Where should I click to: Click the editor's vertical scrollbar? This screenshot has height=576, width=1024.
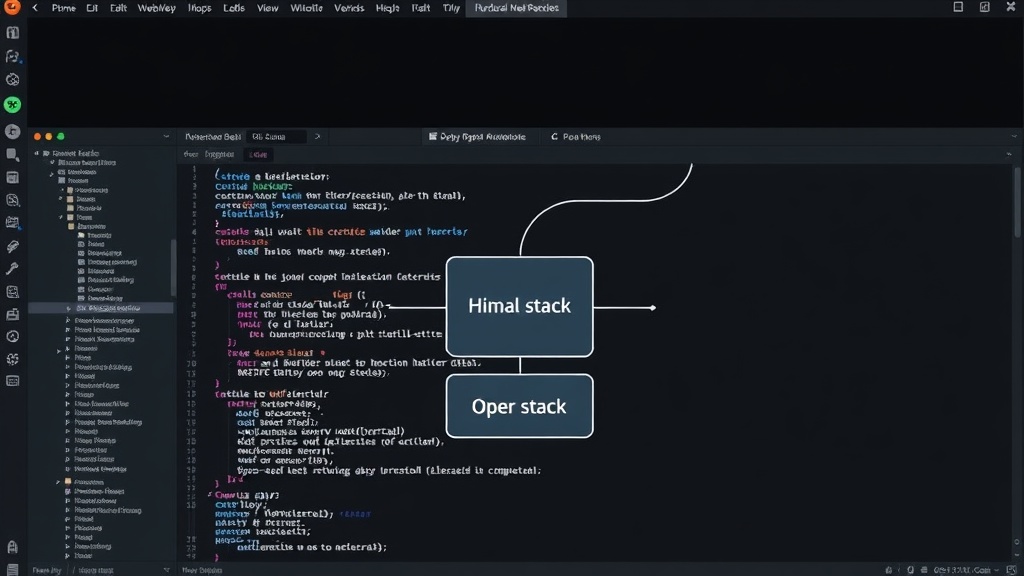[x=1017, y=203]
